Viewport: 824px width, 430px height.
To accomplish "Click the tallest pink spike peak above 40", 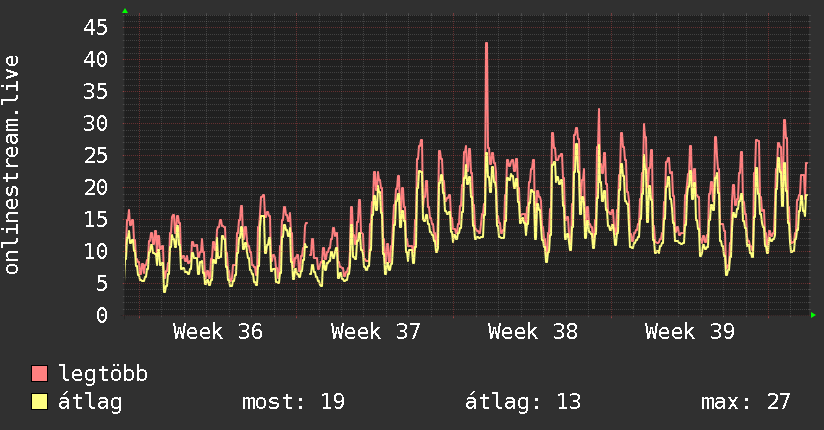I will pos(487,44).
